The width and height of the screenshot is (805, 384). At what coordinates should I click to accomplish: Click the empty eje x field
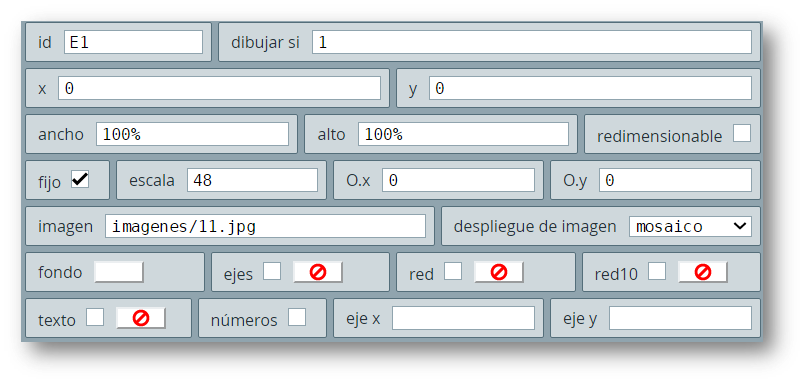pyautogui.click(x=464, y=318)
